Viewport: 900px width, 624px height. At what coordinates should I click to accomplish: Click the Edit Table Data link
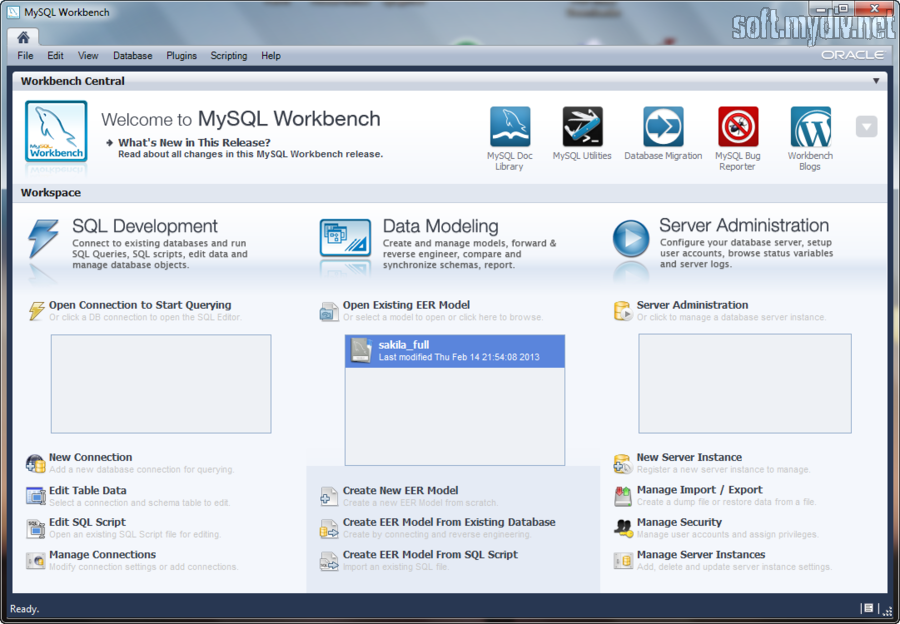tap(88, 490)
